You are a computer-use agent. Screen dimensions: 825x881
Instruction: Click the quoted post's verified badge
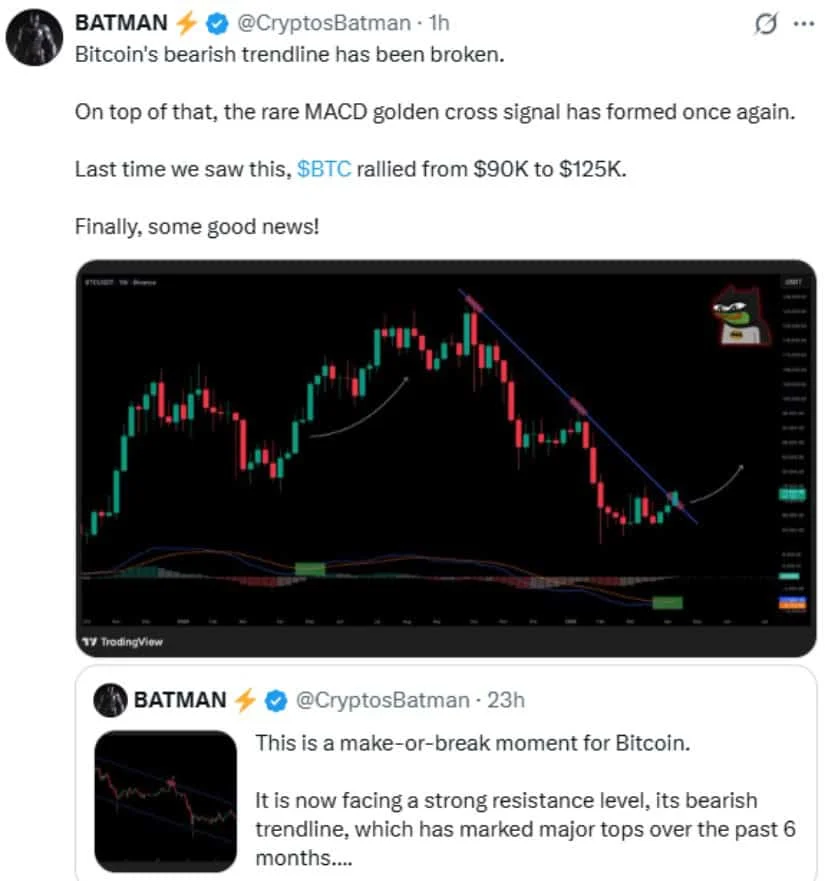pyautogui.click(x=276, y=700)
